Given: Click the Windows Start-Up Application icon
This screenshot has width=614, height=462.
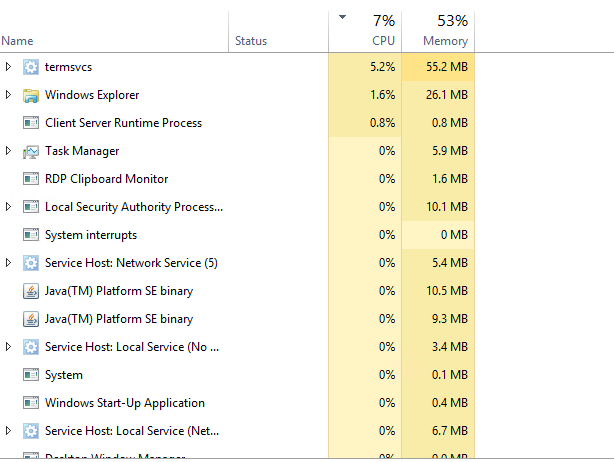Looking at the screenshot, I should (31, 403).
